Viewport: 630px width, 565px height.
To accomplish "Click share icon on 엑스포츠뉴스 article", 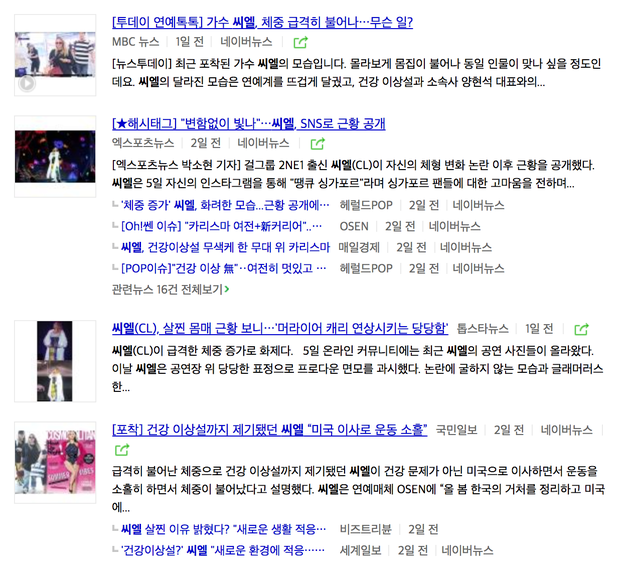I will (318, 143).
